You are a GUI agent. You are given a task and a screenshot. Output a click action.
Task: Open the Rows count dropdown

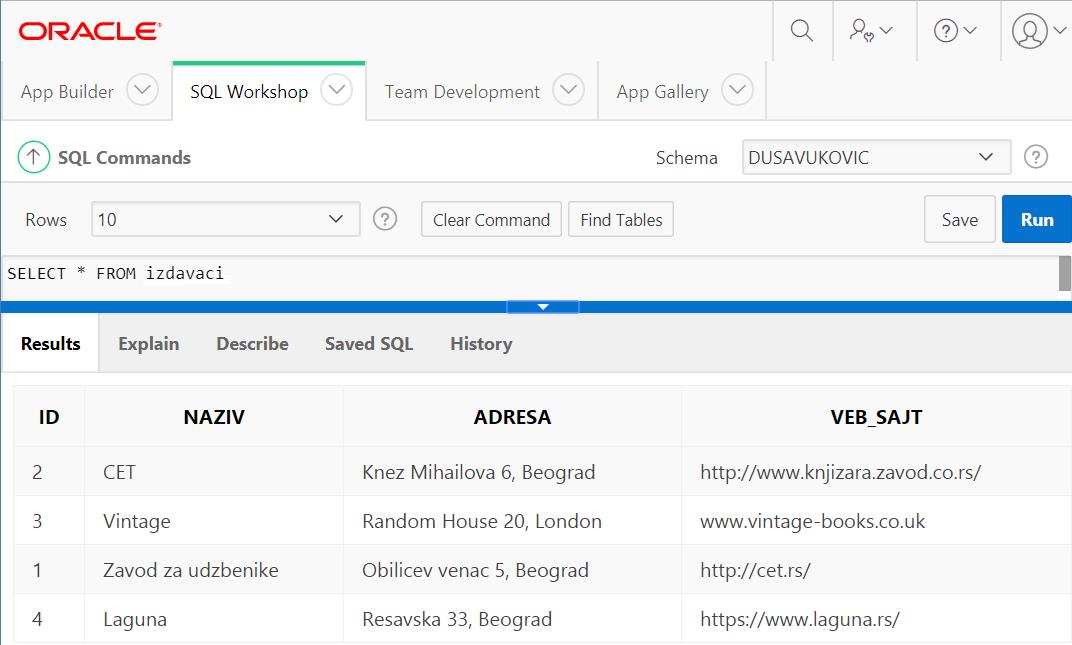225,219
